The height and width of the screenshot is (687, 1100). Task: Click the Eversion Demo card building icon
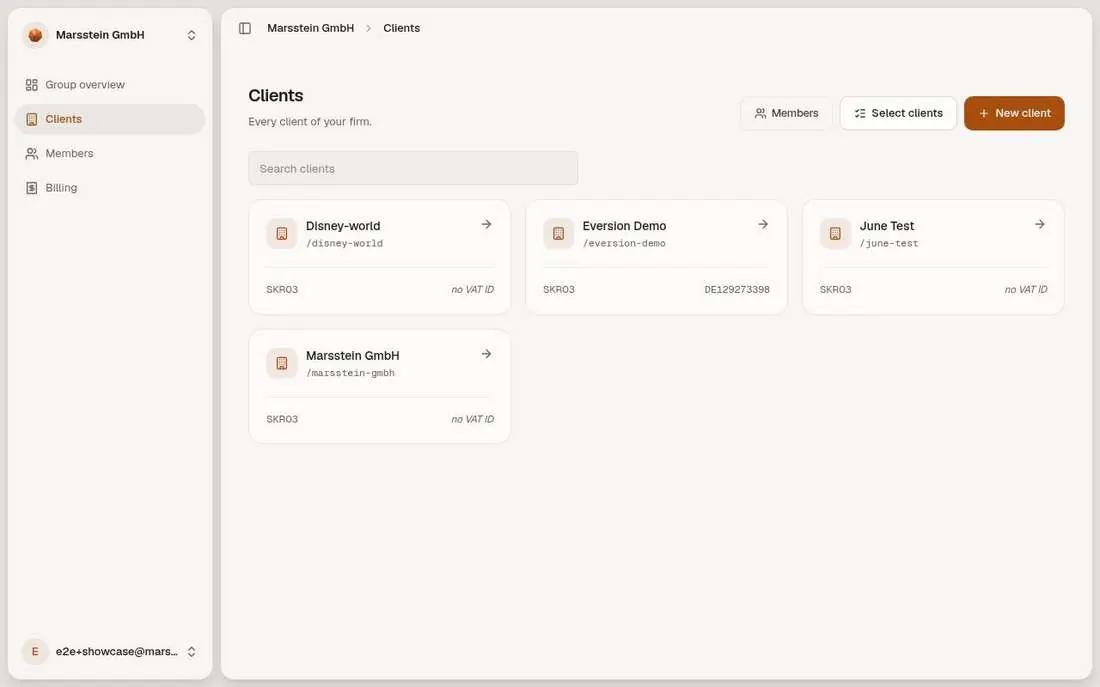tap(558, 234)
